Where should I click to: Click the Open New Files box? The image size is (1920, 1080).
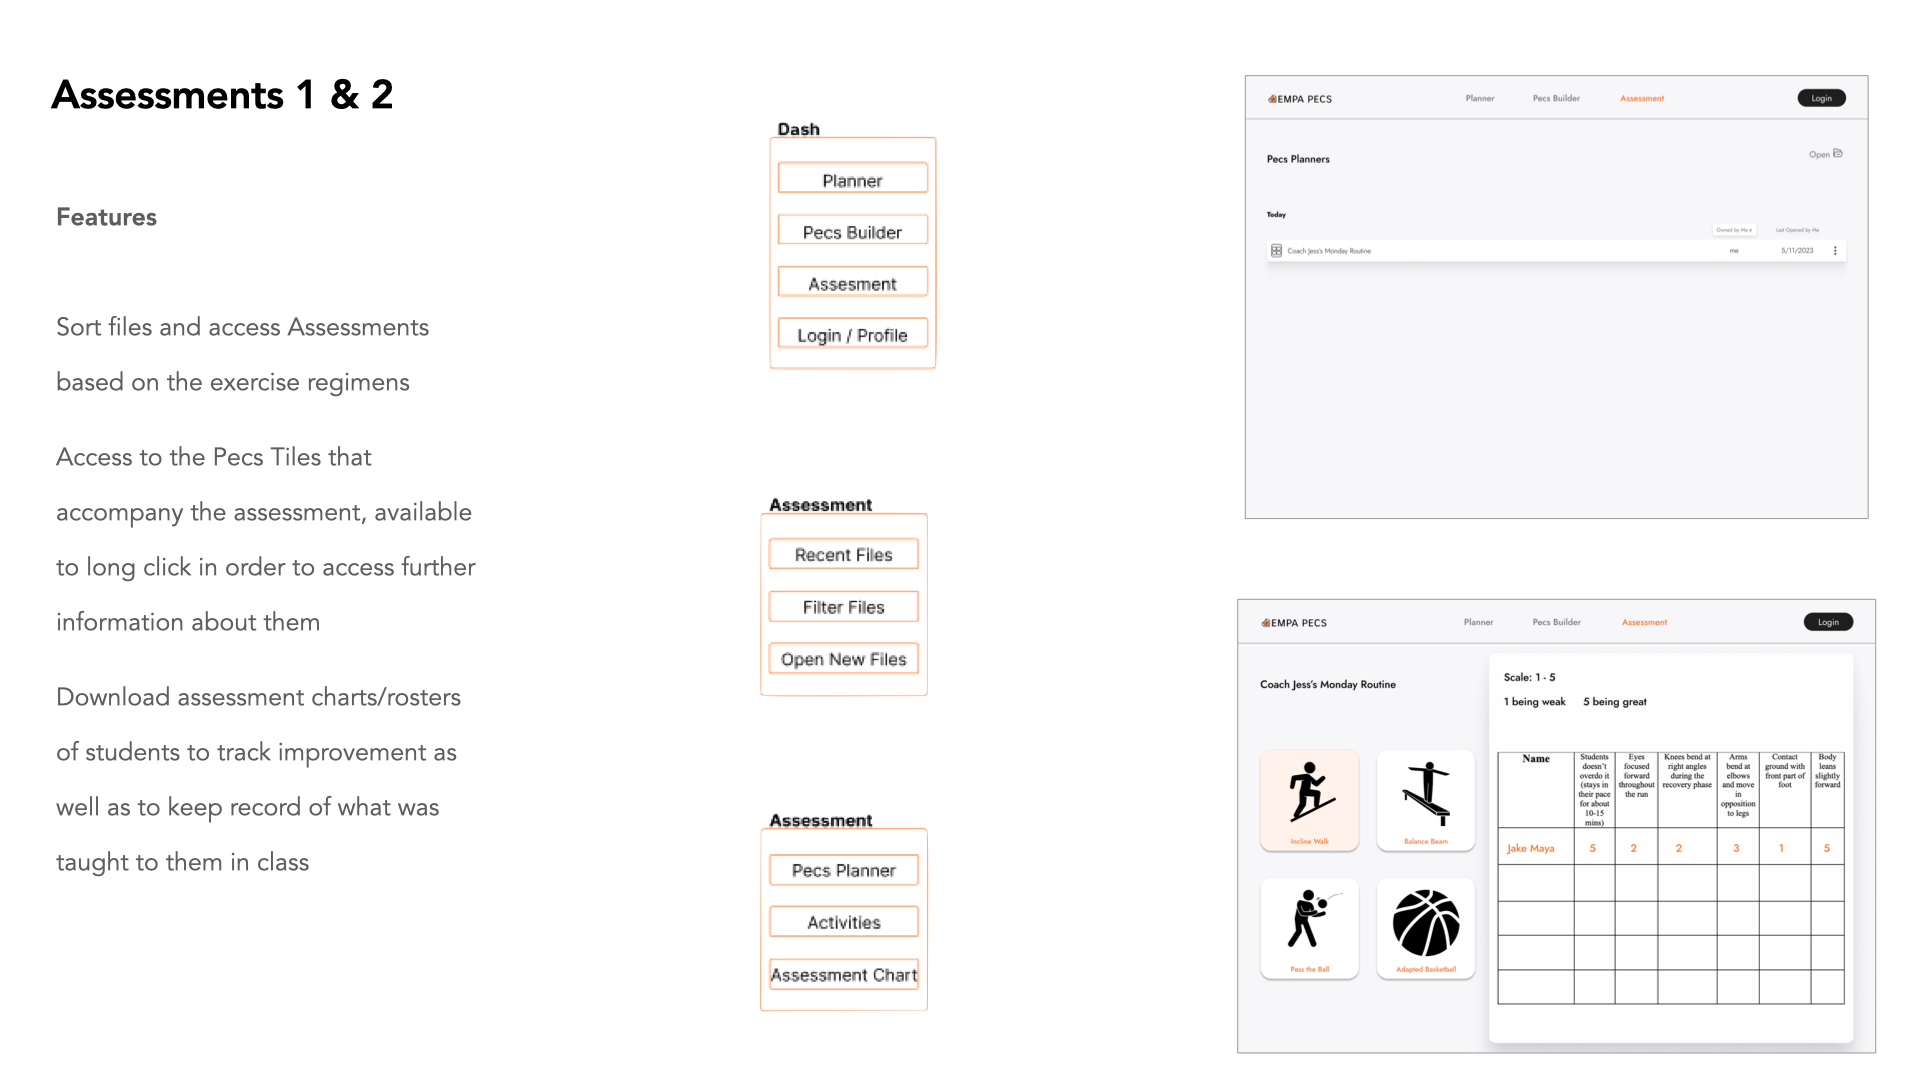(843, 659)
